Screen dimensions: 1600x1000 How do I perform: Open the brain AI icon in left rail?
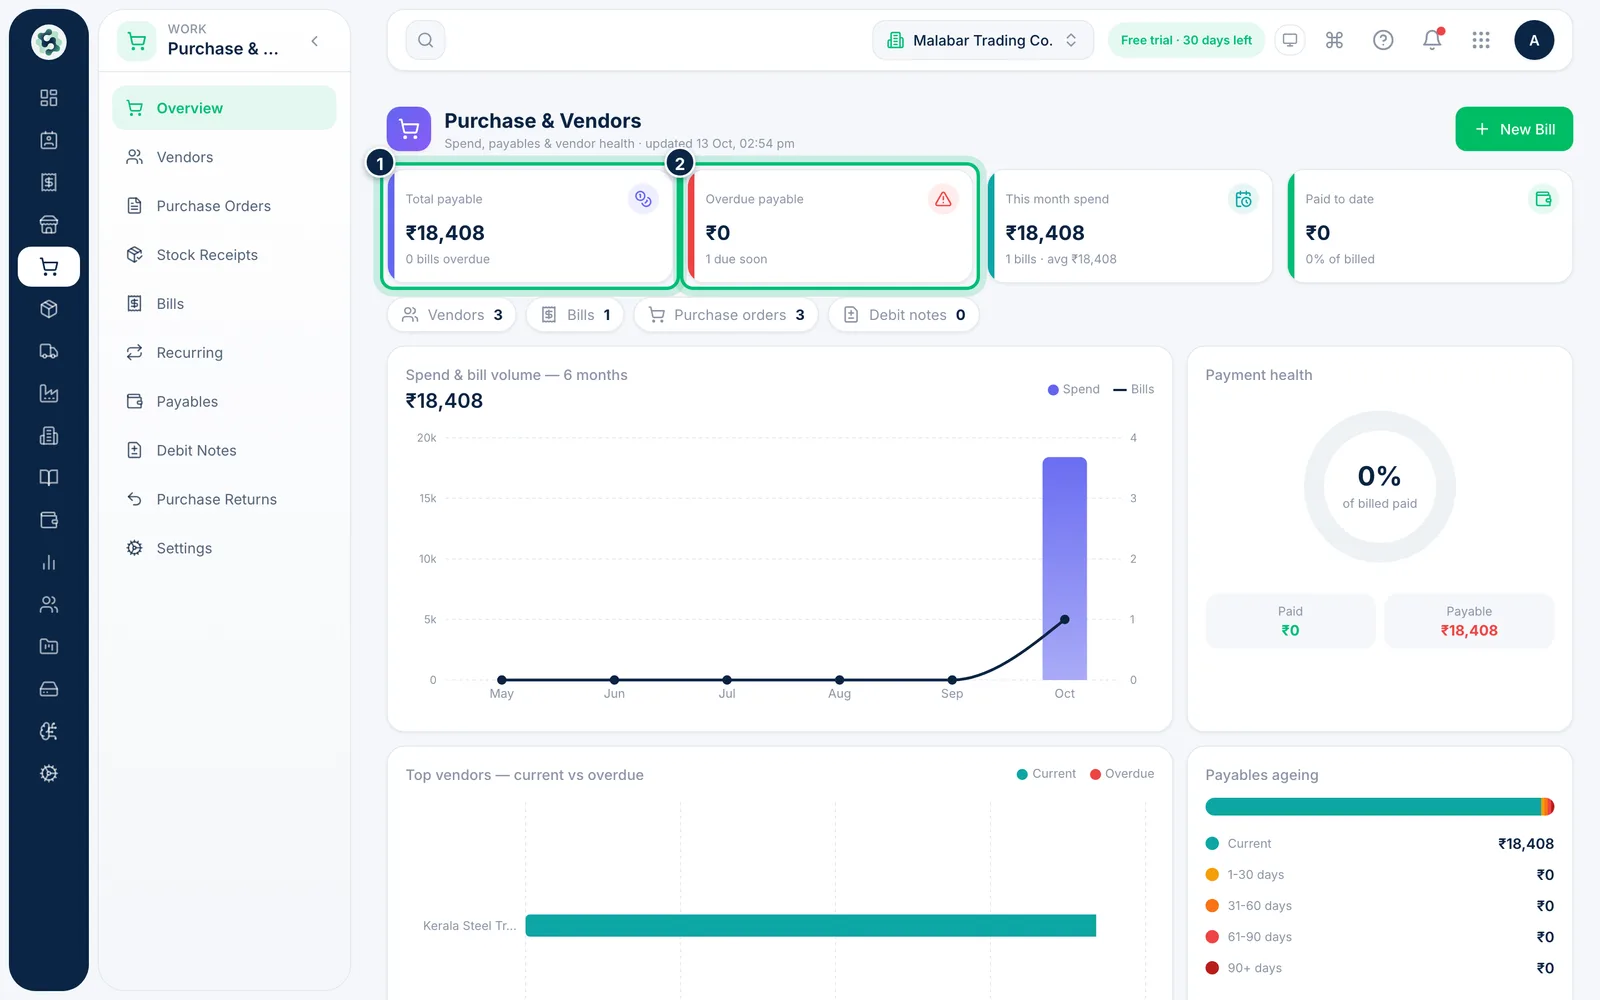(x=48, y=731)
